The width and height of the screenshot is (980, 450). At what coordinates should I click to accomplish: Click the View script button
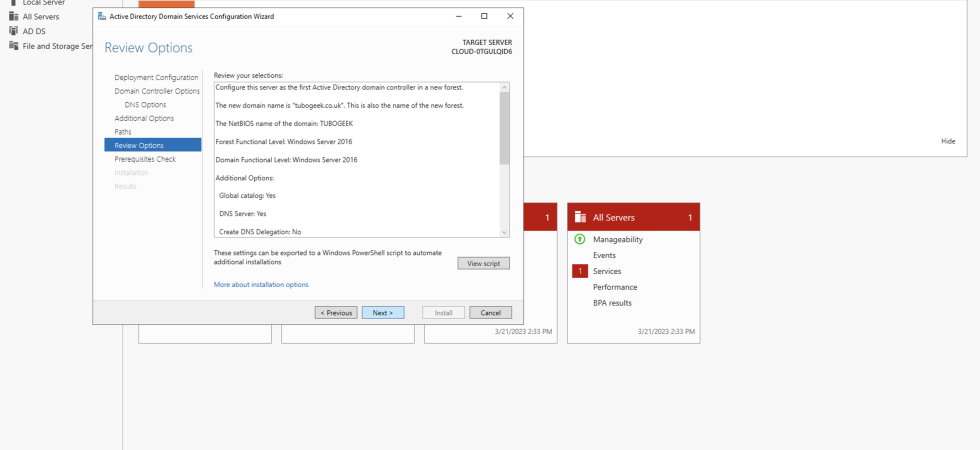(483, 264)
